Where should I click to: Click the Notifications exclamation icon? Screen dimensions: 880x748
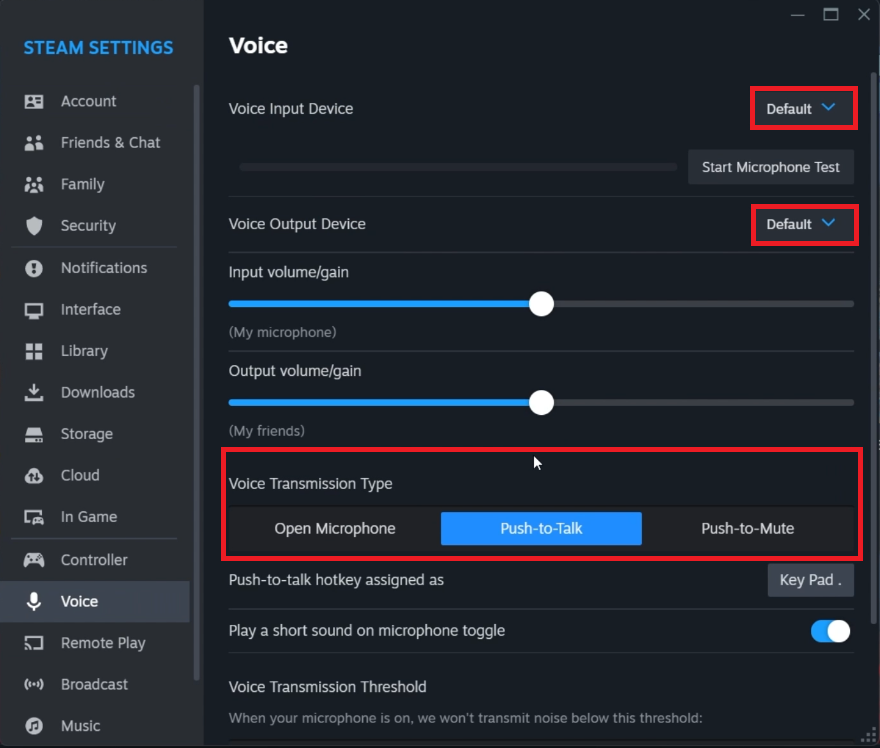34,268
